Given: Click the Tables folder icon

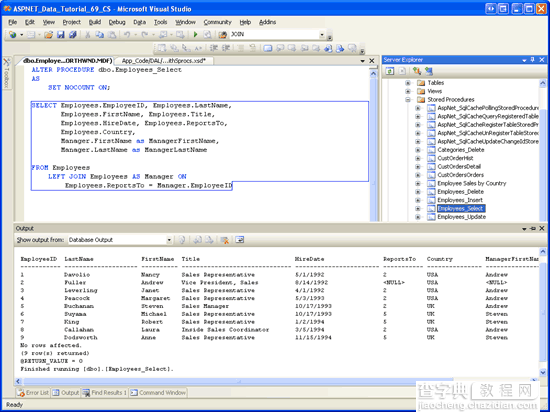Looking at the screenshot, I should pos(421,83).
